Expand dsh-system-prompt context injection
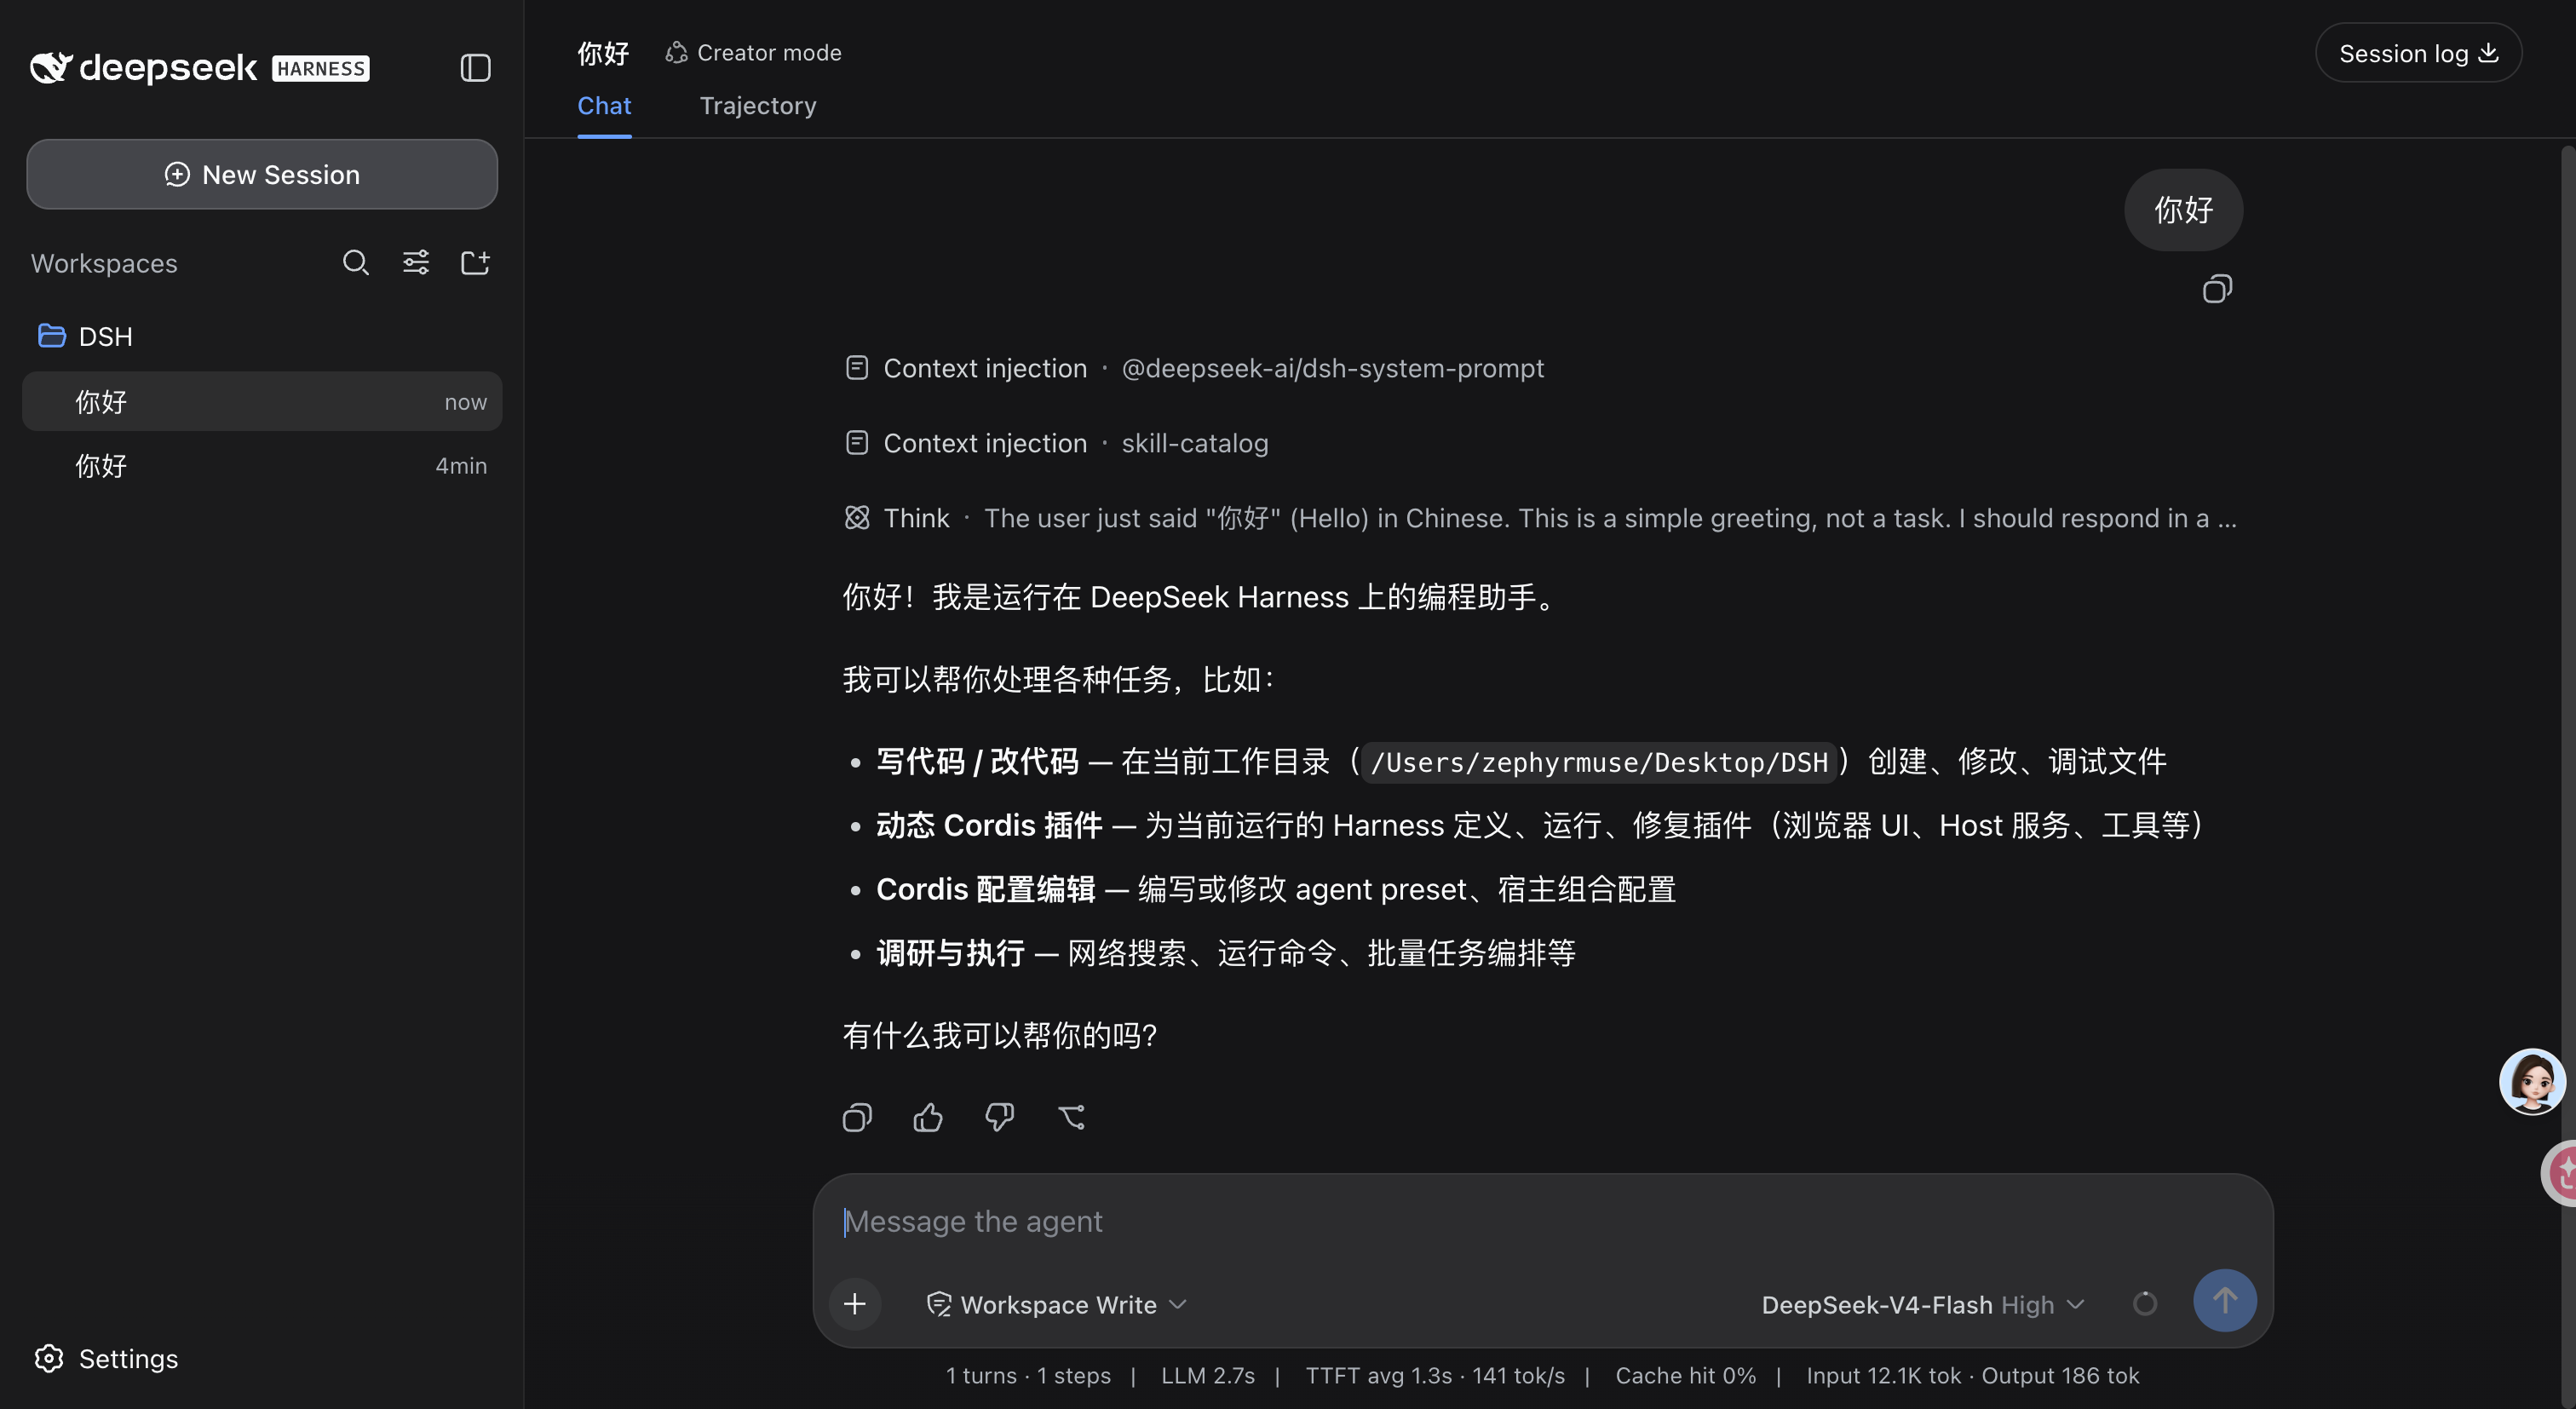Screen dimensions: 2576x1409 pyautogui.click(x=1194, y=368)
